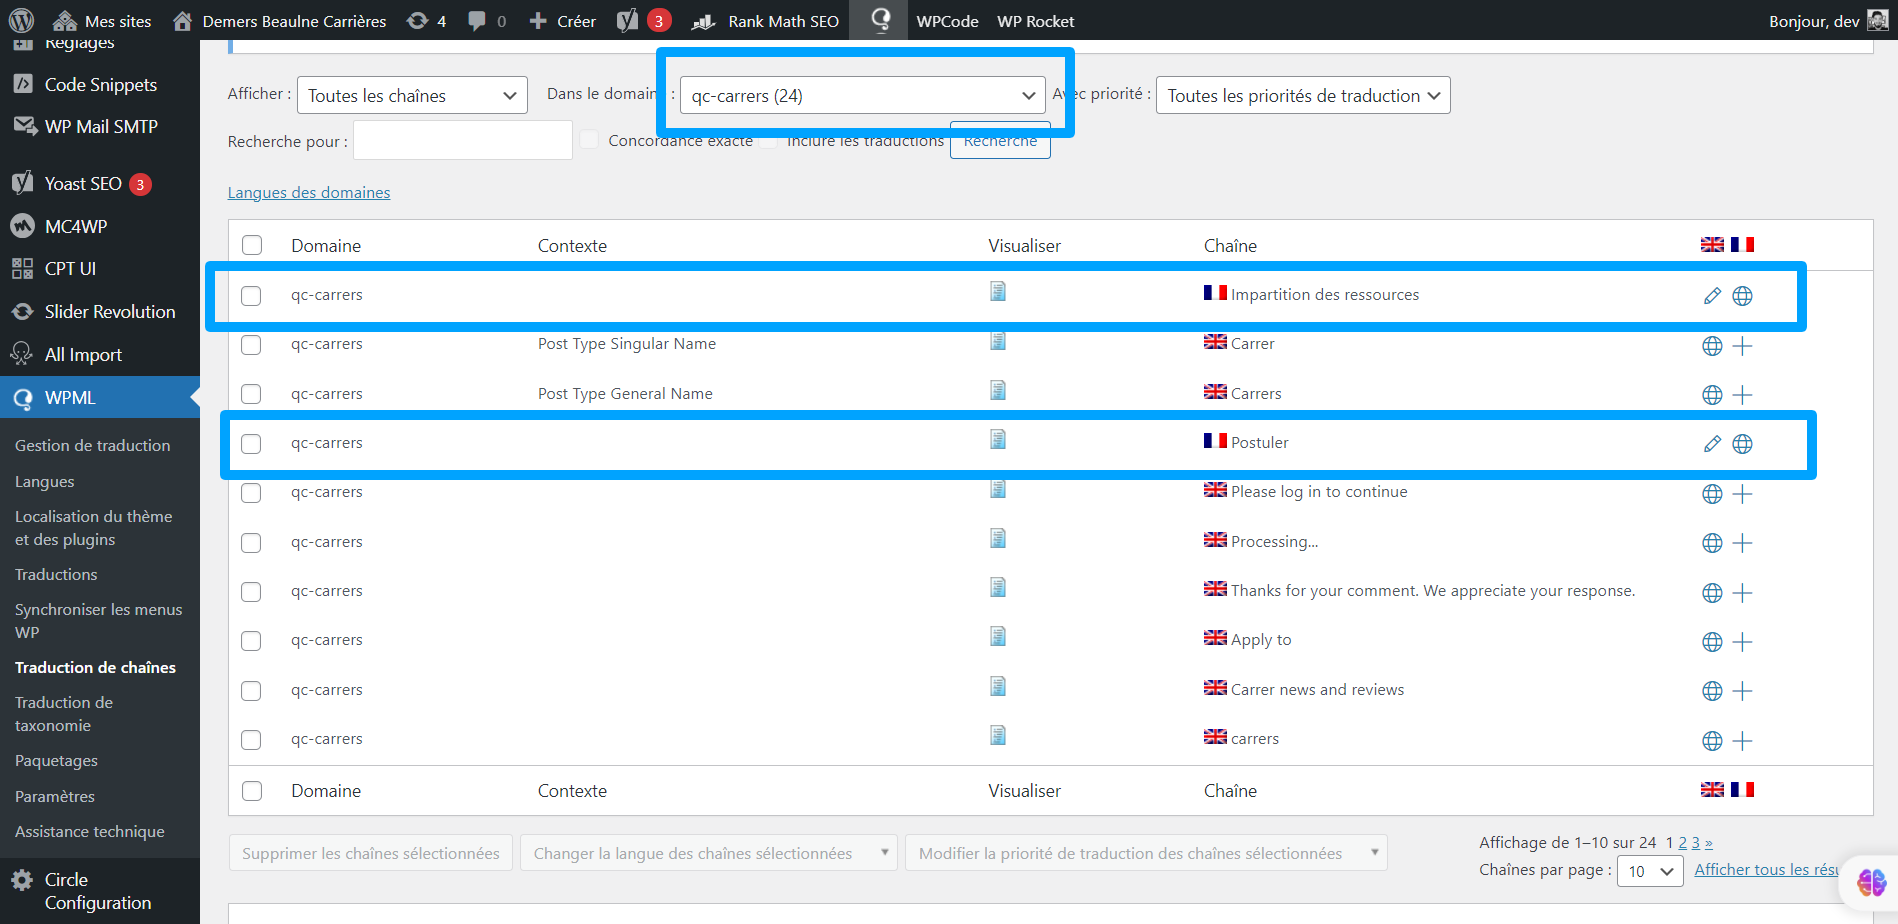
Task: Click Afficher tous les résultats link
Action: tap(1766, 870)
